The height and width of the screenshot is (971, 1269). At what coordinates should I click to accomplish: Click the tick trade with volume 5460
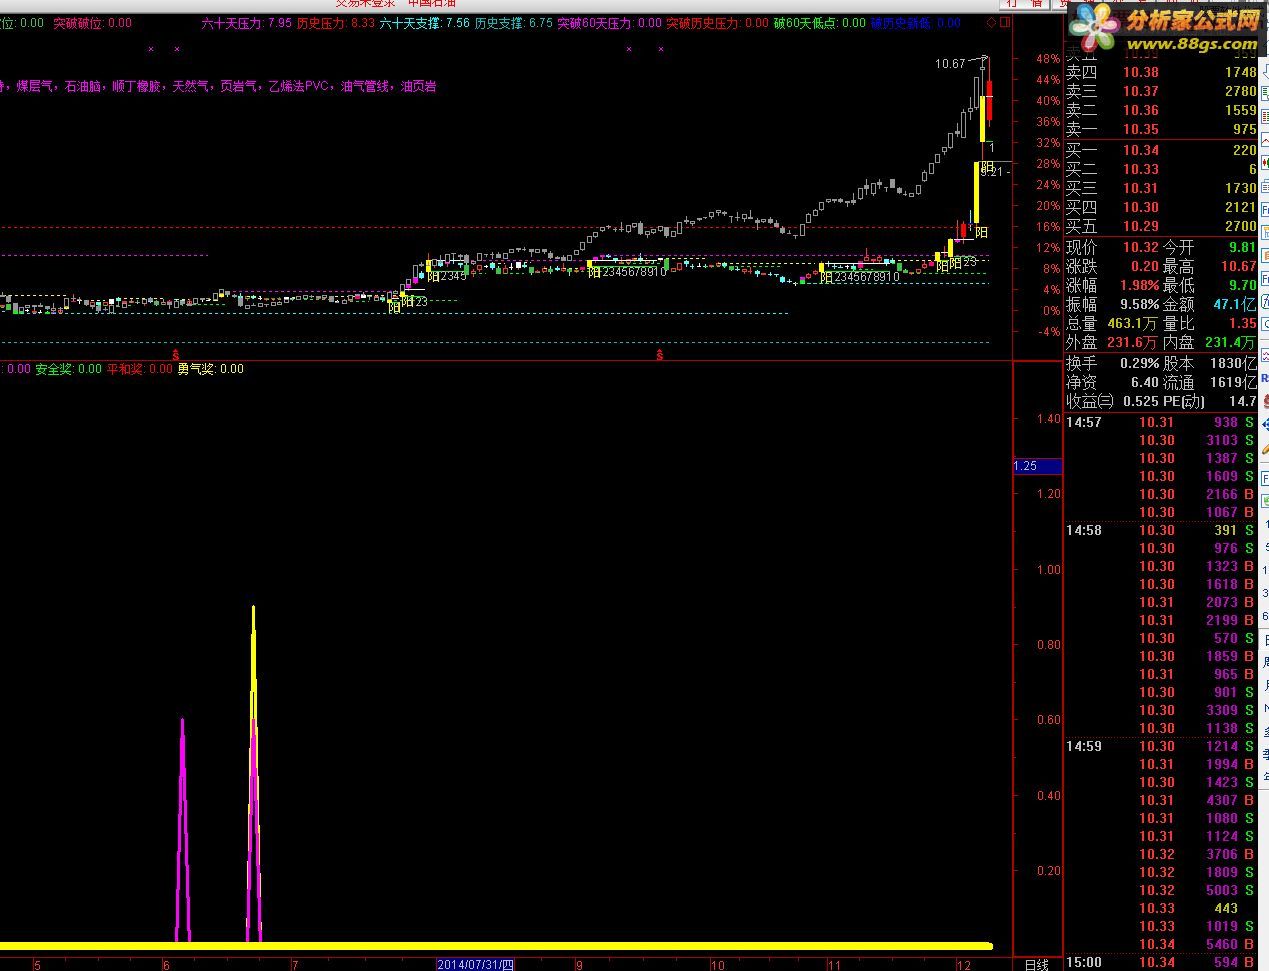point(1222,944)
